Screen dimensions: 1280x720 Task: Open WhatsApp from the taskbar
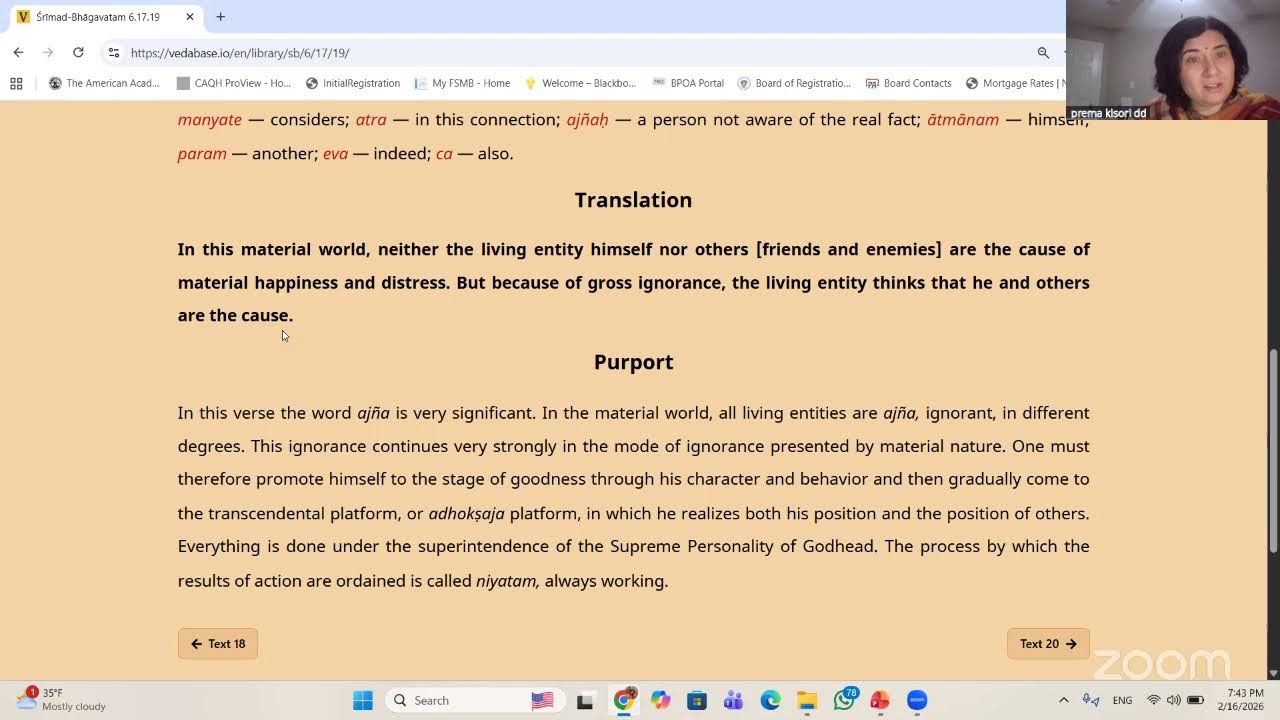point(844,700)
